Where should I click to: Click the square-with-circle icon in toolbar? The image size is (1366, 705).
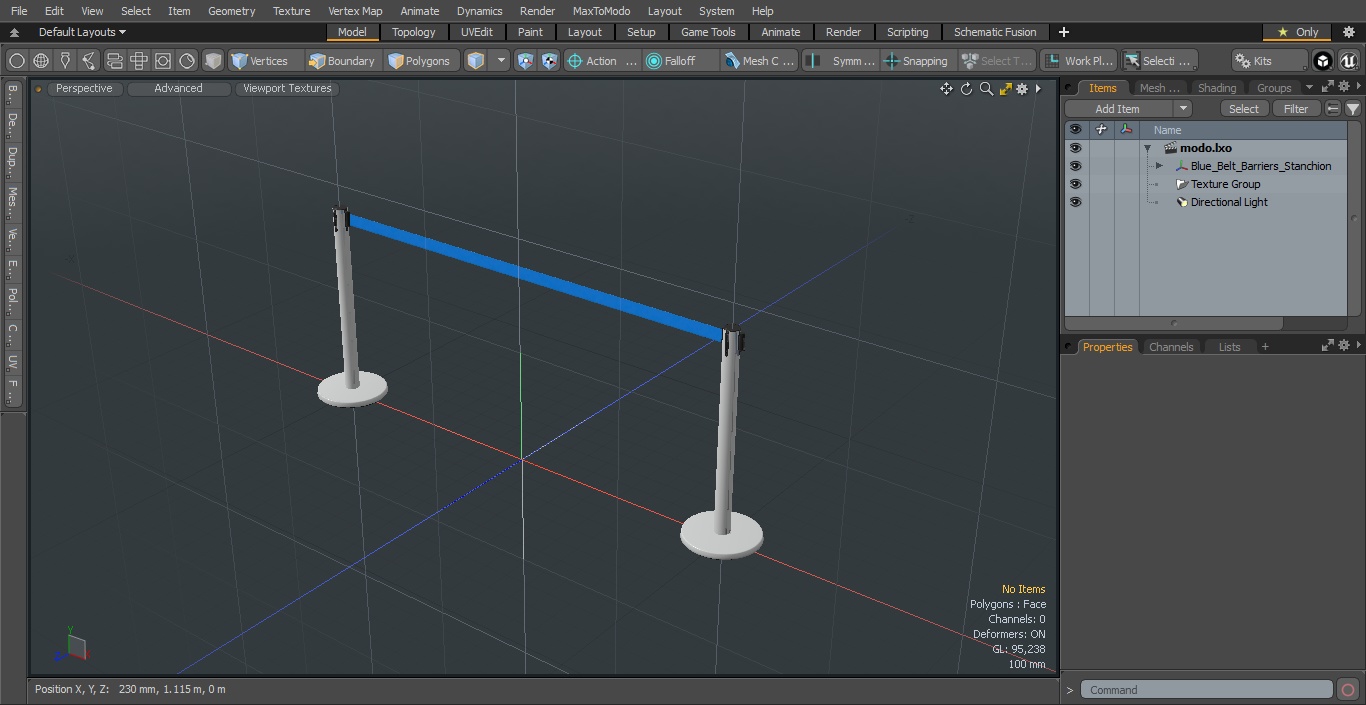163,61
